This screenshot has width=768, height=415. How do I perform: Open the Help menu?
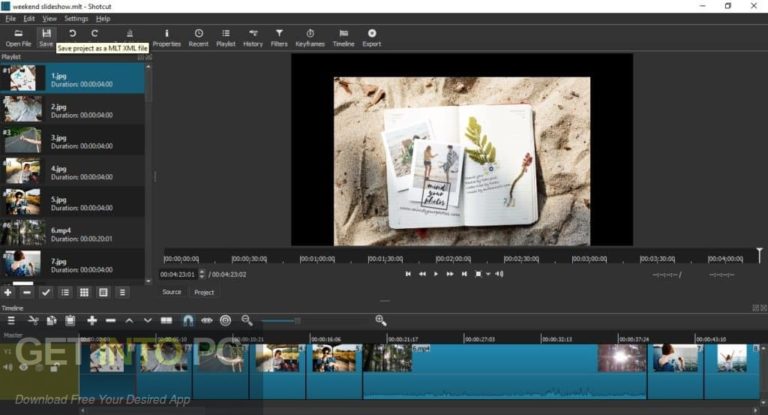[x=103, y=19]
